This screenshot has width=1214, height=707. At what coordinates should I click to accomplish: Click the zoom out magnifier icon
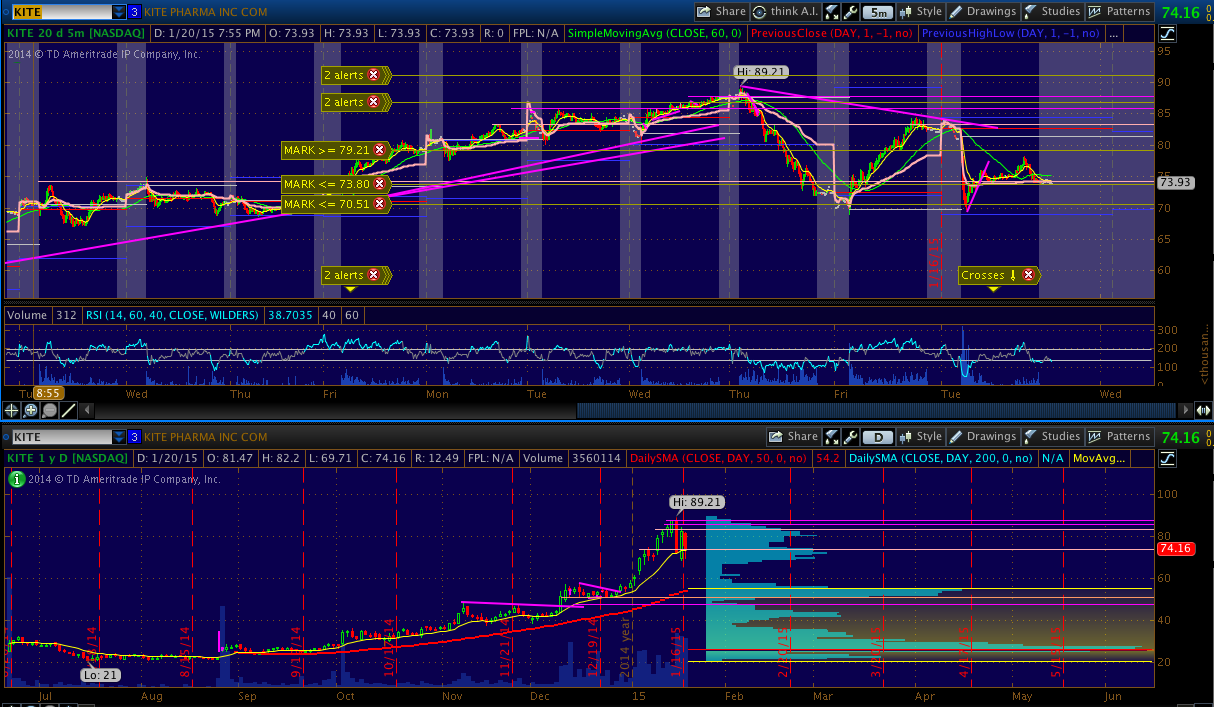49,410
